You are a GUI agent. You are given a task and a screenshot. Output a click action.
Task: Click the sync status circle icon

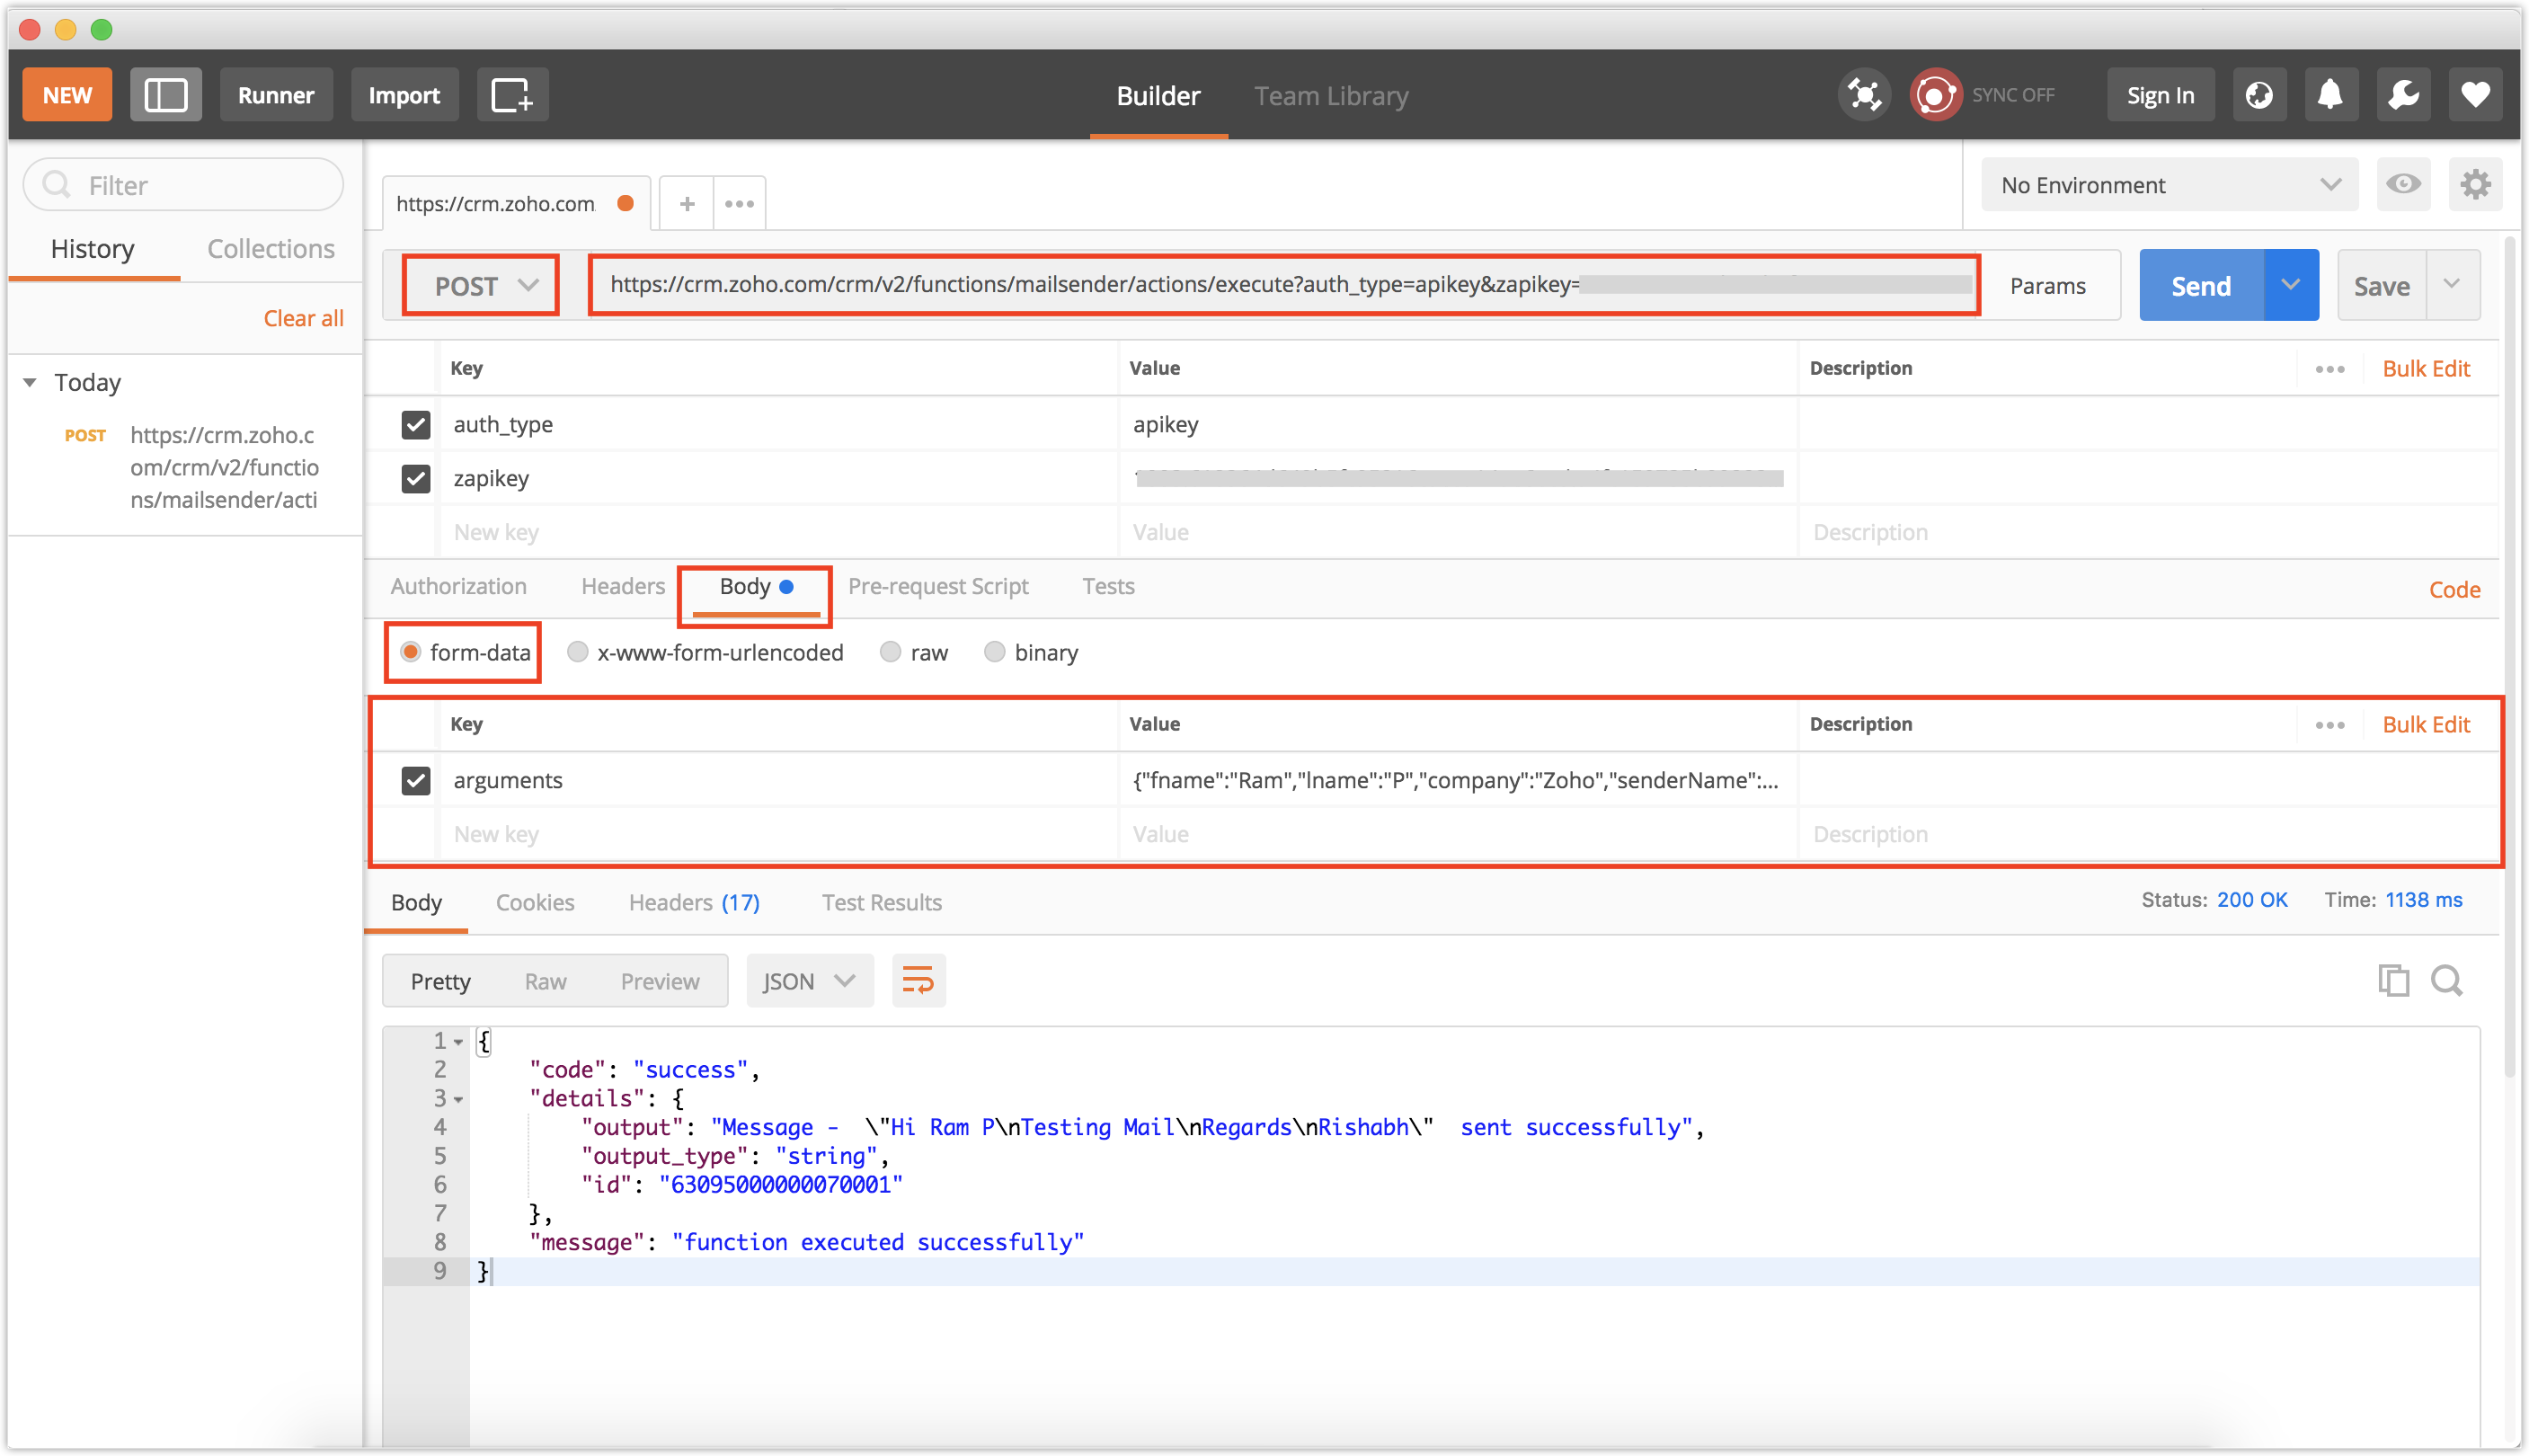click(1935, 95)
